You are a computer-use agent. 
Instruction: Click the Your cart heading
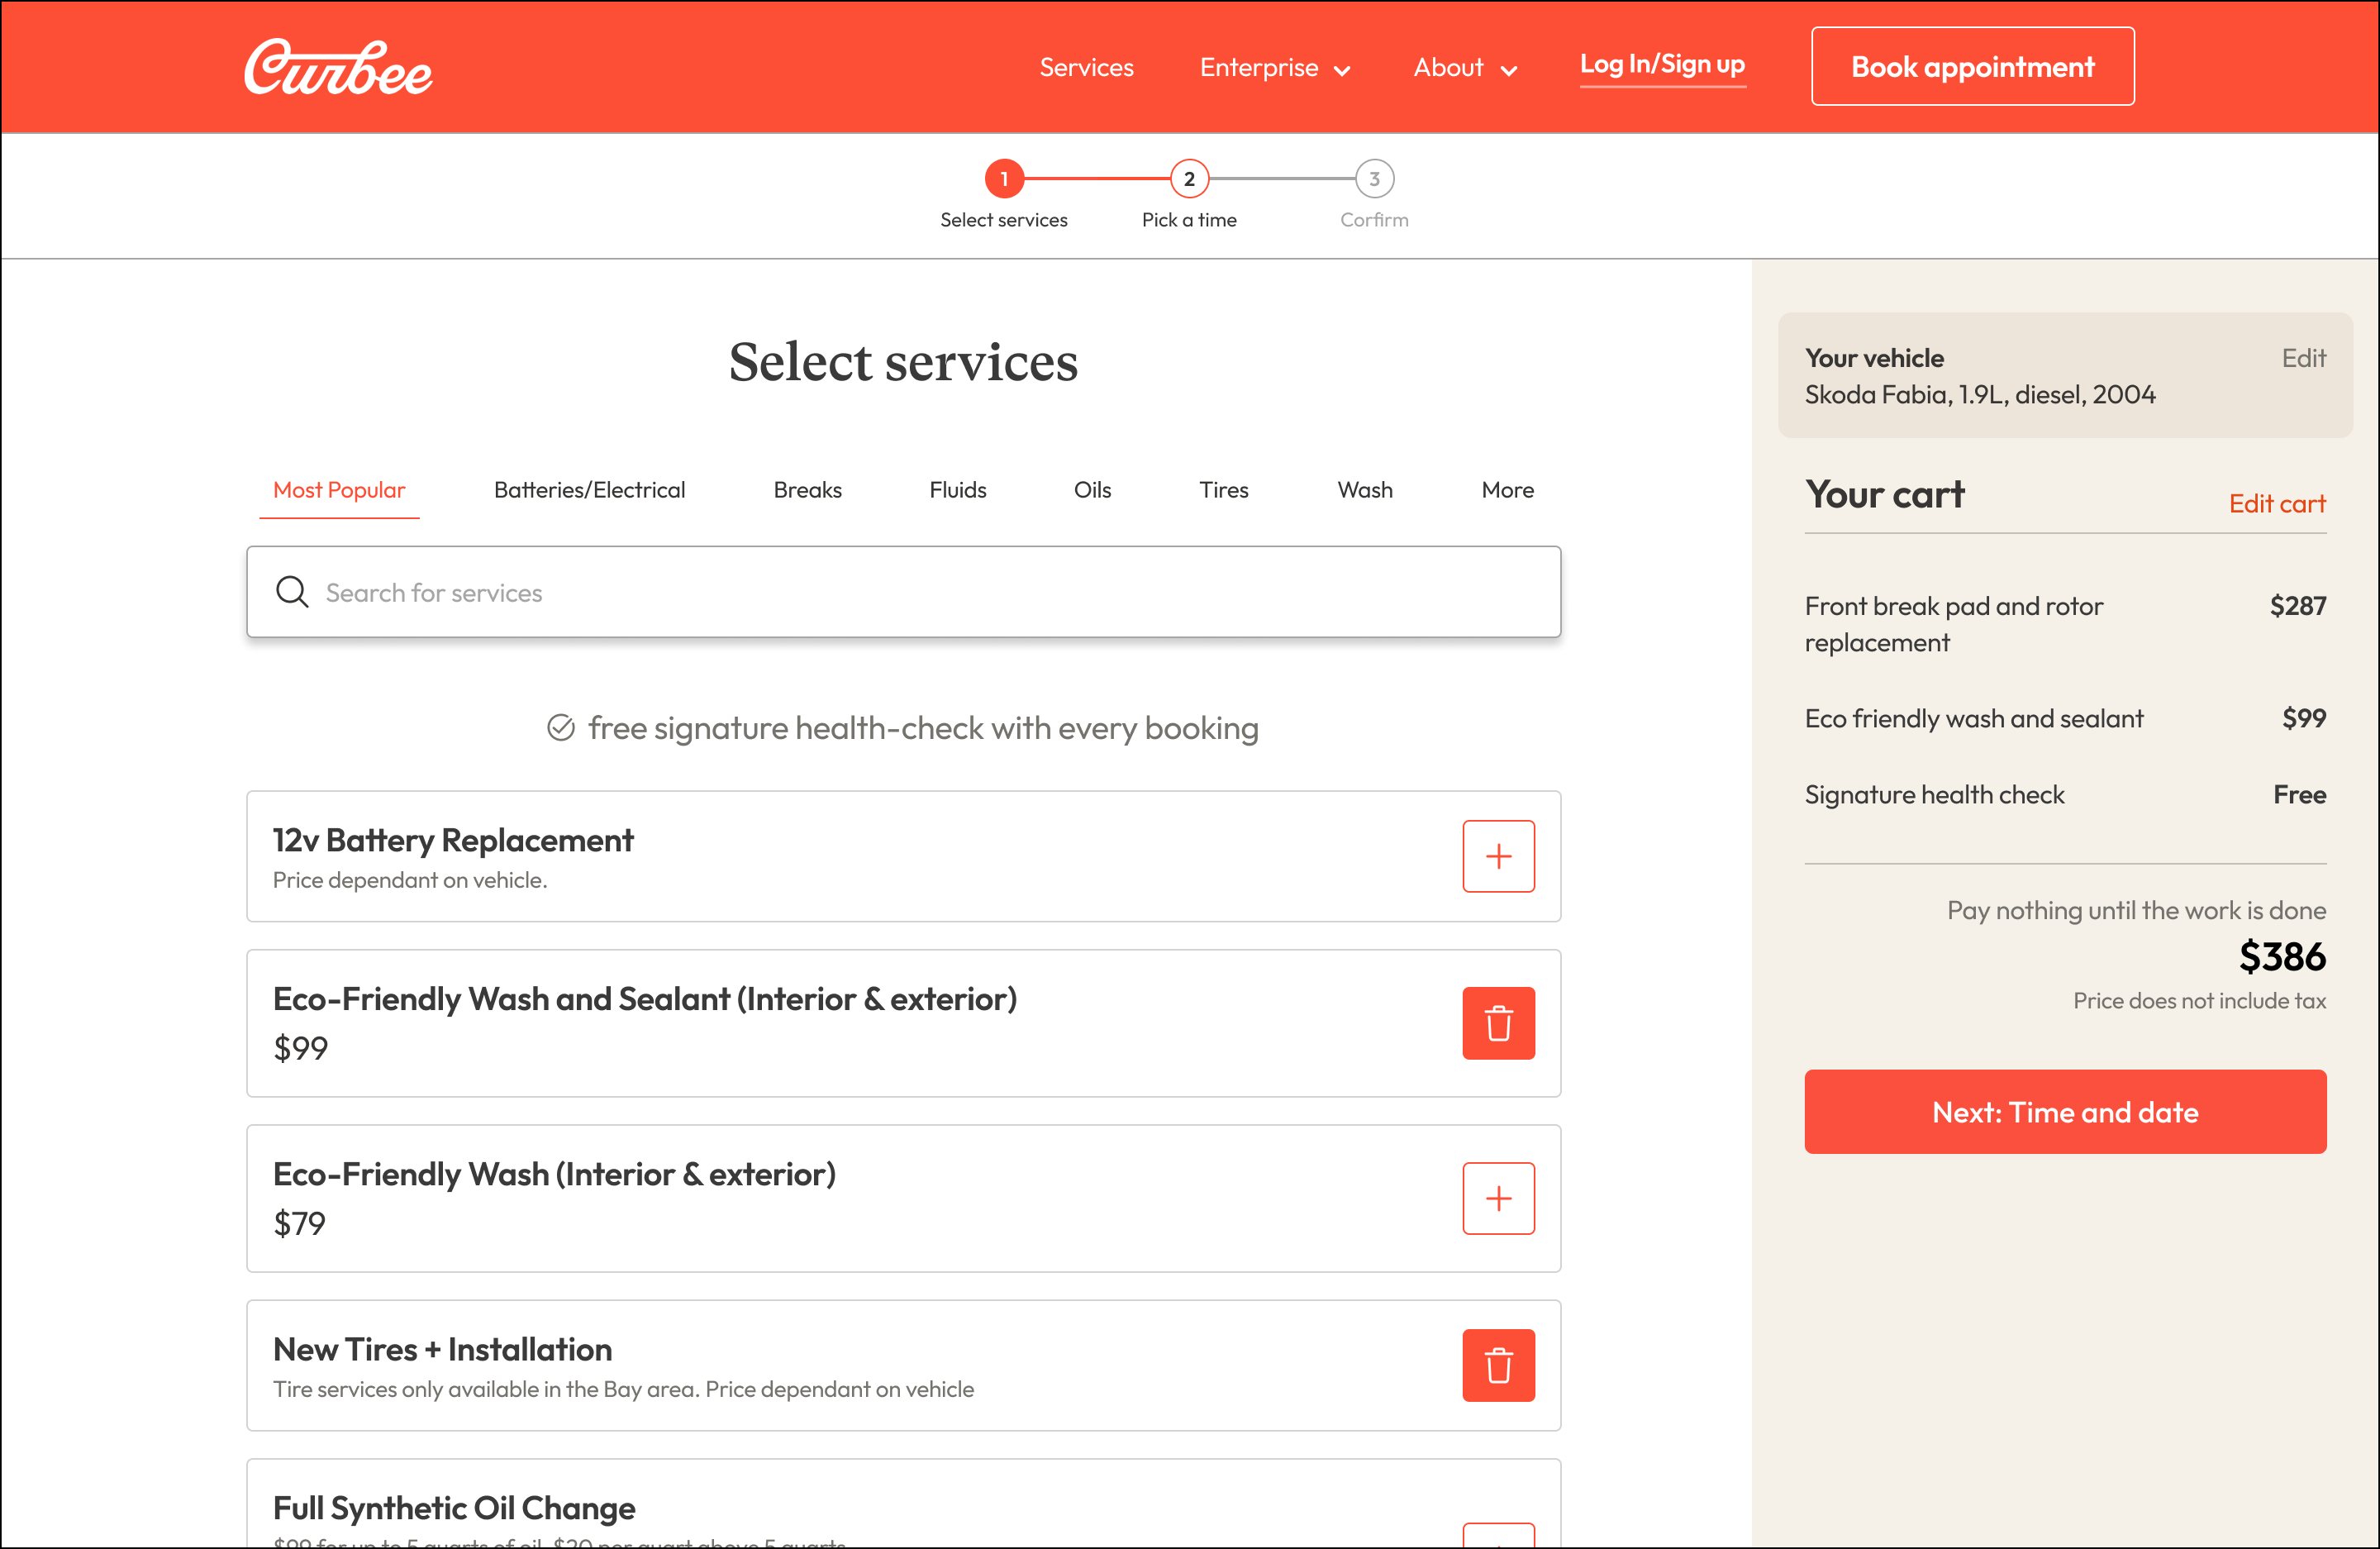1884,495
